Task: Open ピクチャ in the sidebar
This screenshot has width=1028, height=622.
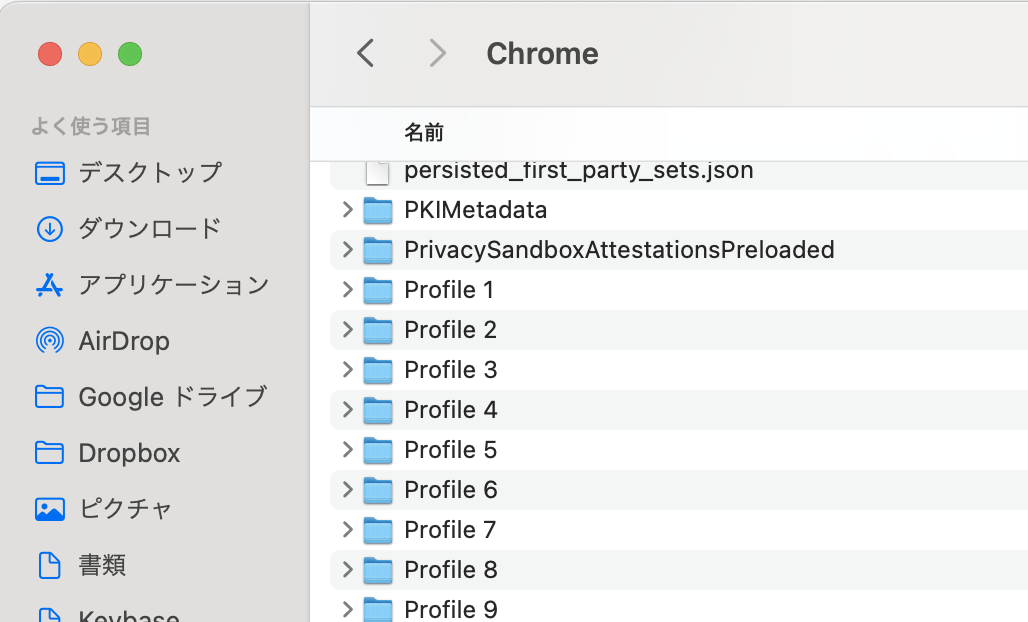Action: coord(125,509)
